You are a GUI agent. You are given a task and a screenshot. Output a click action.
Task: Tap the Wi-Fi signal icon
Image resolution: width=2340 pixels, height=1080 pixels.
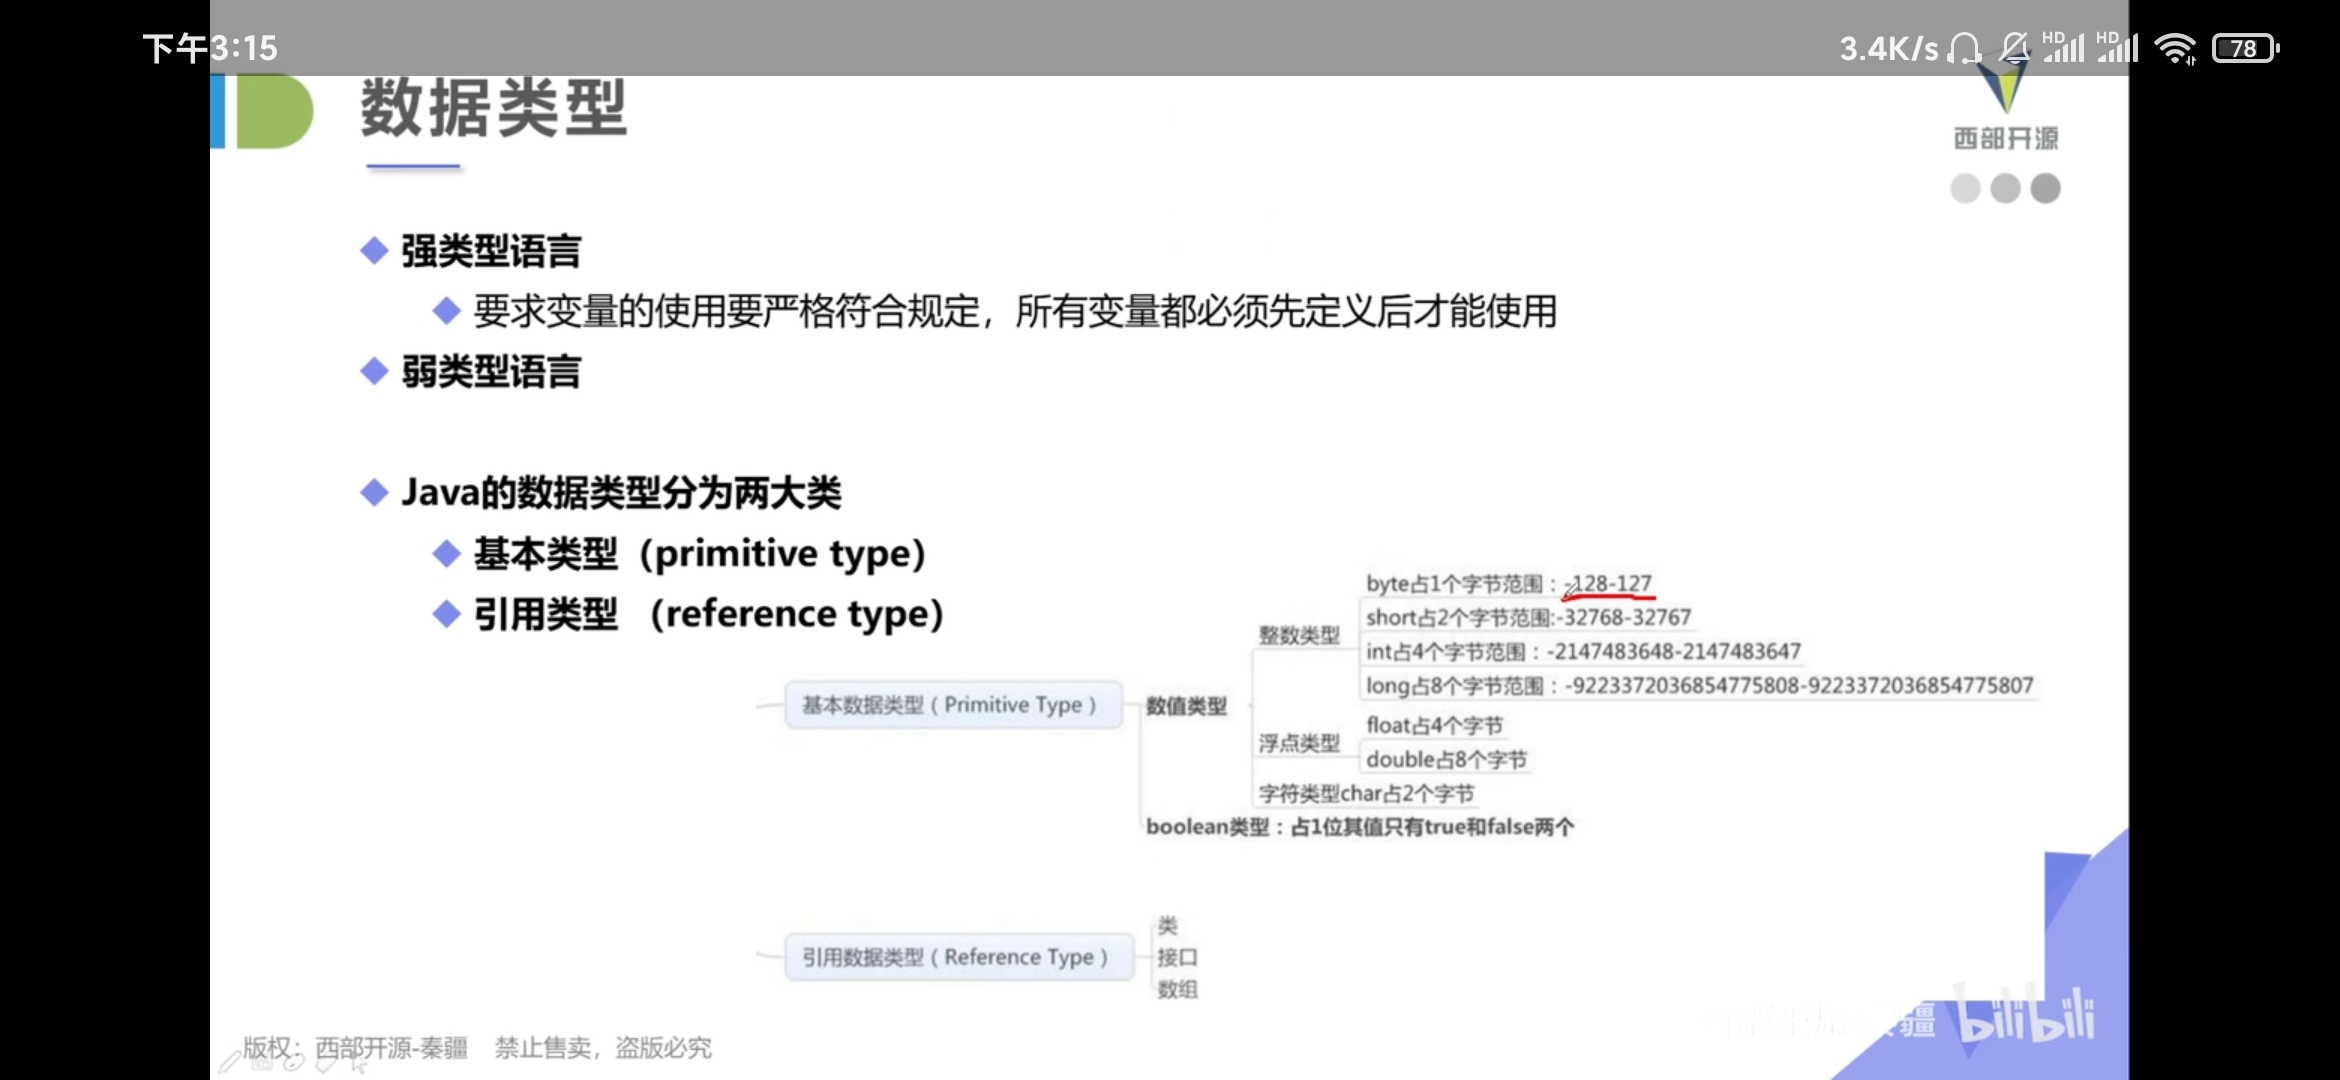[2175, 48]
